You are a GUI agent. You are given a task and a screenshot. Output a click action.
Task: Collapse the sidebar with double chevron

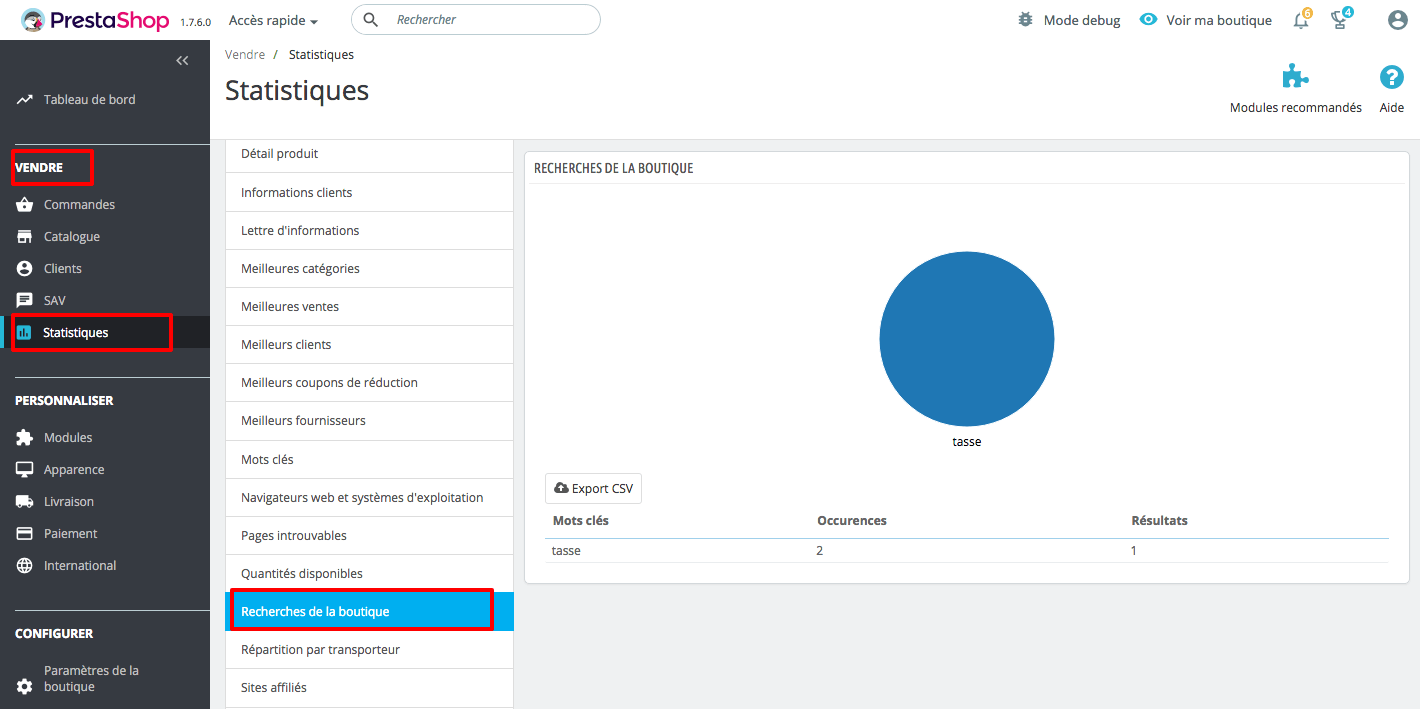pyautogui.click(x=182, y=61)
